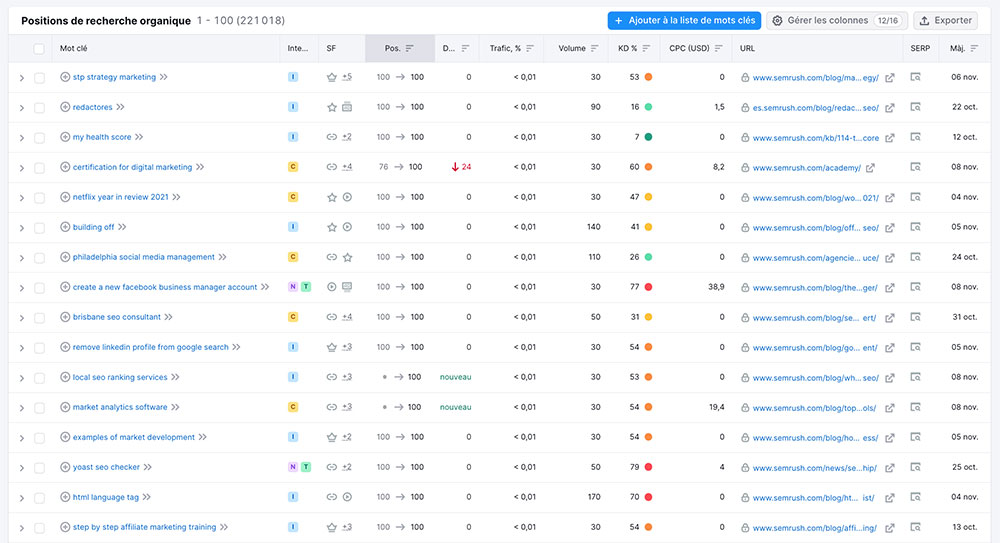1000x543 pixels.
Task: Open the yoast seo checker keyword link
Action: point(106,467)
